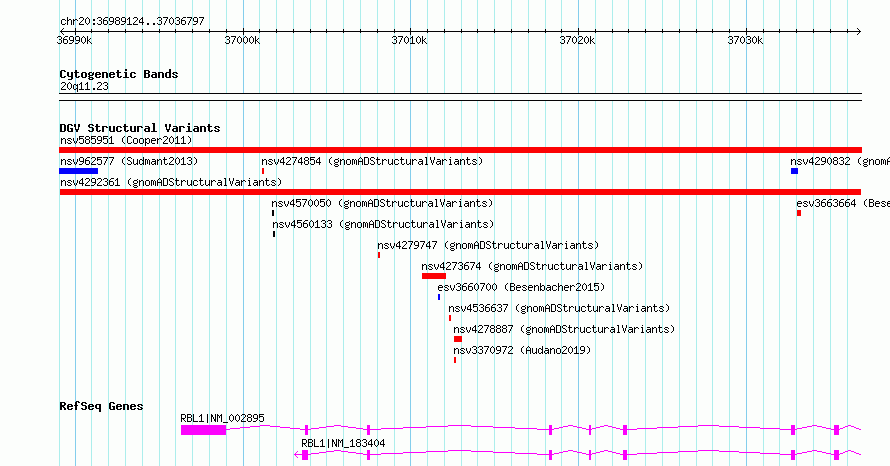Select the large magenta exon of RBL1 NM_002895

(x=203, y=430)
